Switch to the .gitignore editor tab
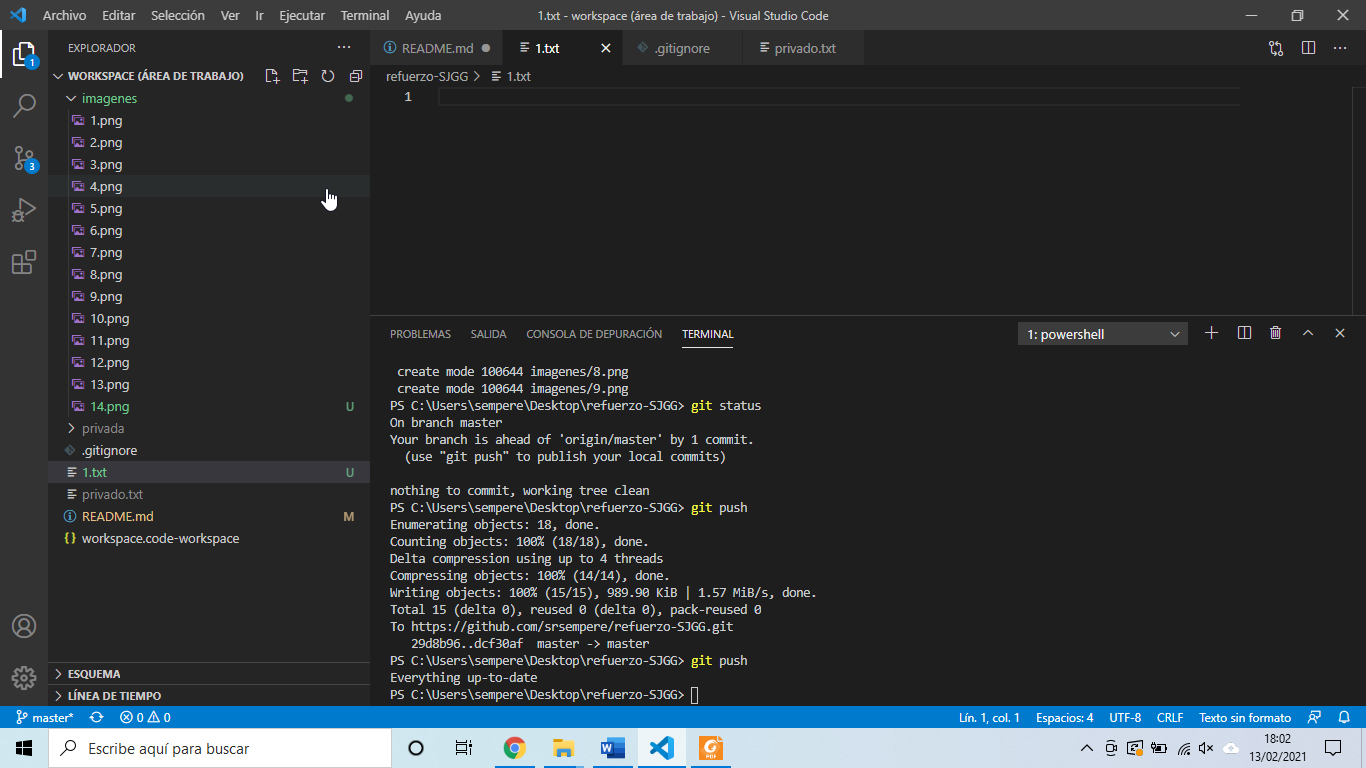Image resolution: width=1366 pixels, height=768 pixels. click(x=682, y=48)
